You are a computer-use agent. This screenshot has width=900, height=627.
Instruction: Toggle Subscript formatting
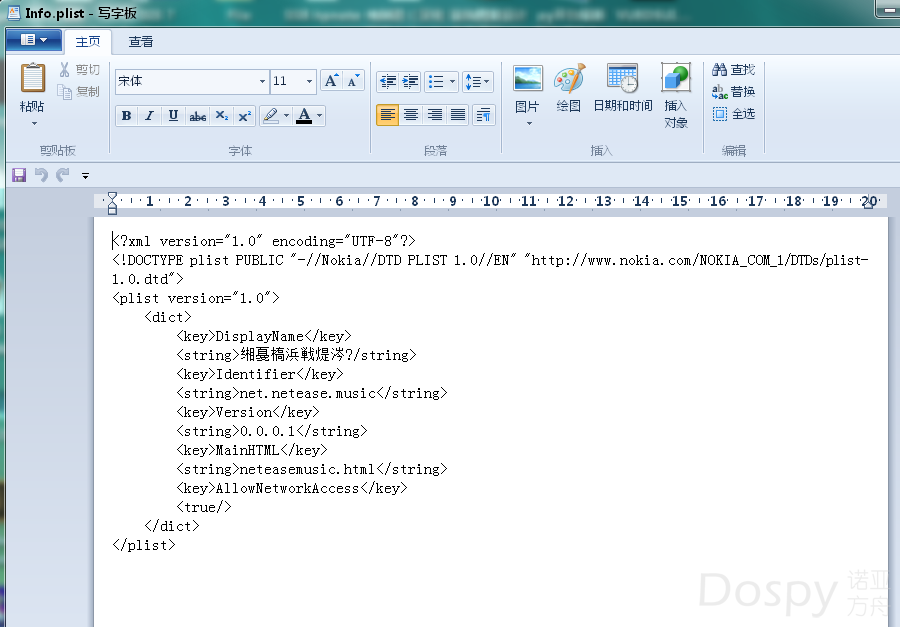point(222,116)
